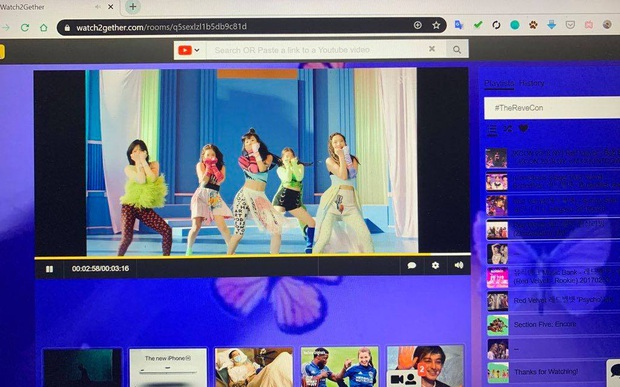Play the Thanks for Watching! item
Viewport: 620px width, 387px height.
[546, 372]
